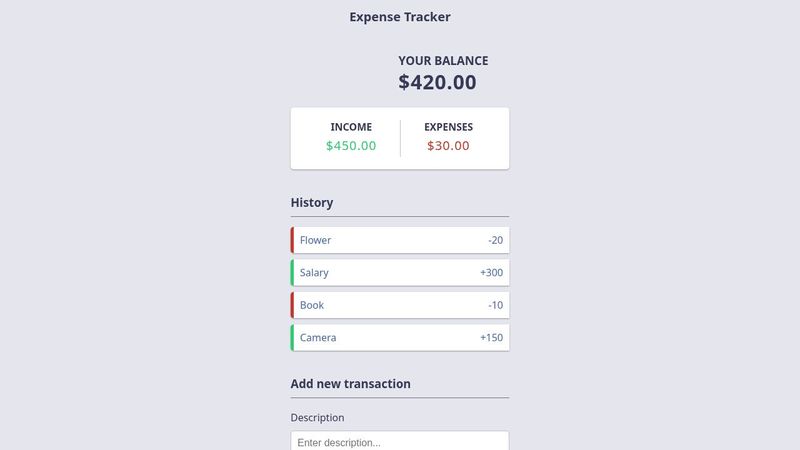Click the $30.00 expenses total
Image resolution: width=800 pixels, height=450 pixels.
click(448, 146)
